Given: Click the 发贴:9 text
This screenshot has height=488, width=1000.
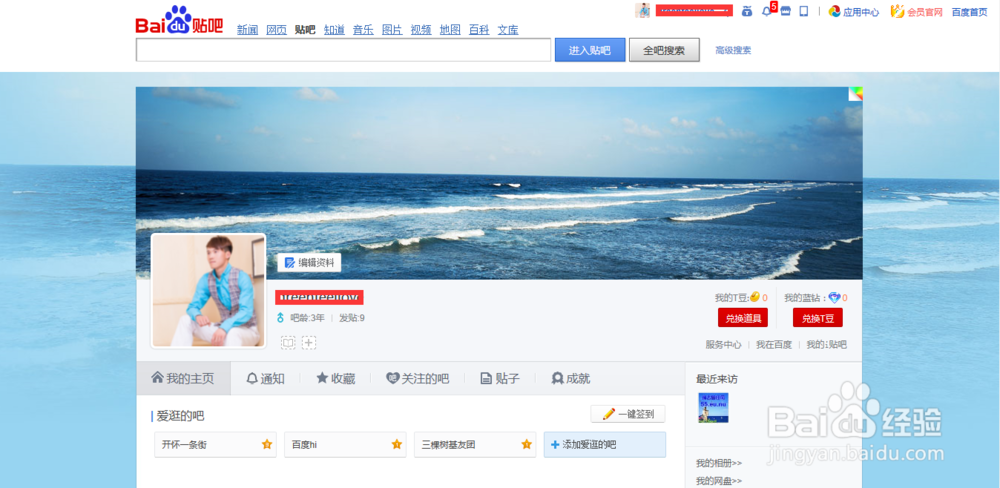Looking at the screenshot, I should tap(352, 318).
